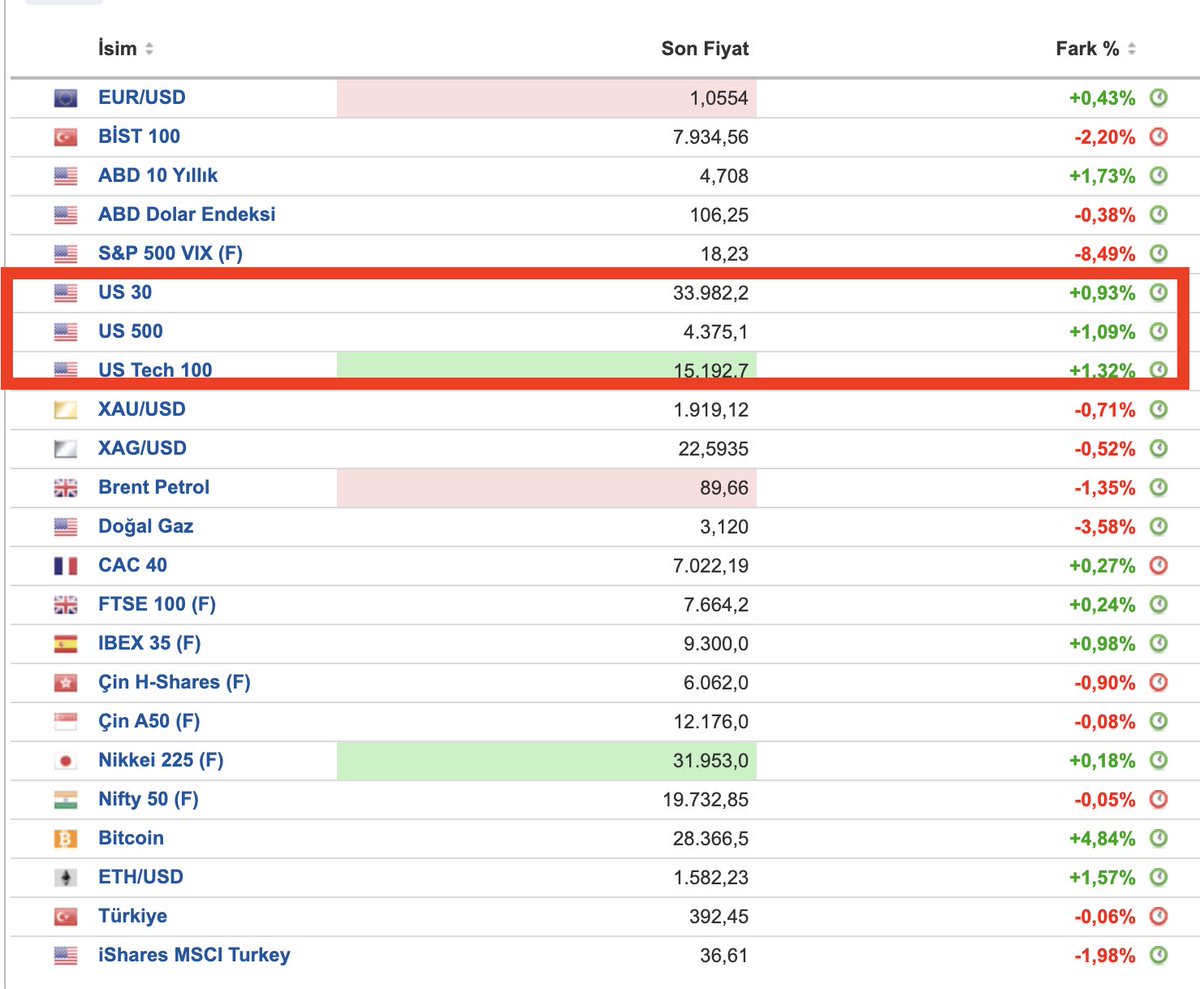Select the S&P 500 VIX change -8,49%
The image size is (1200, 989).
click(x=1104, y=254)
